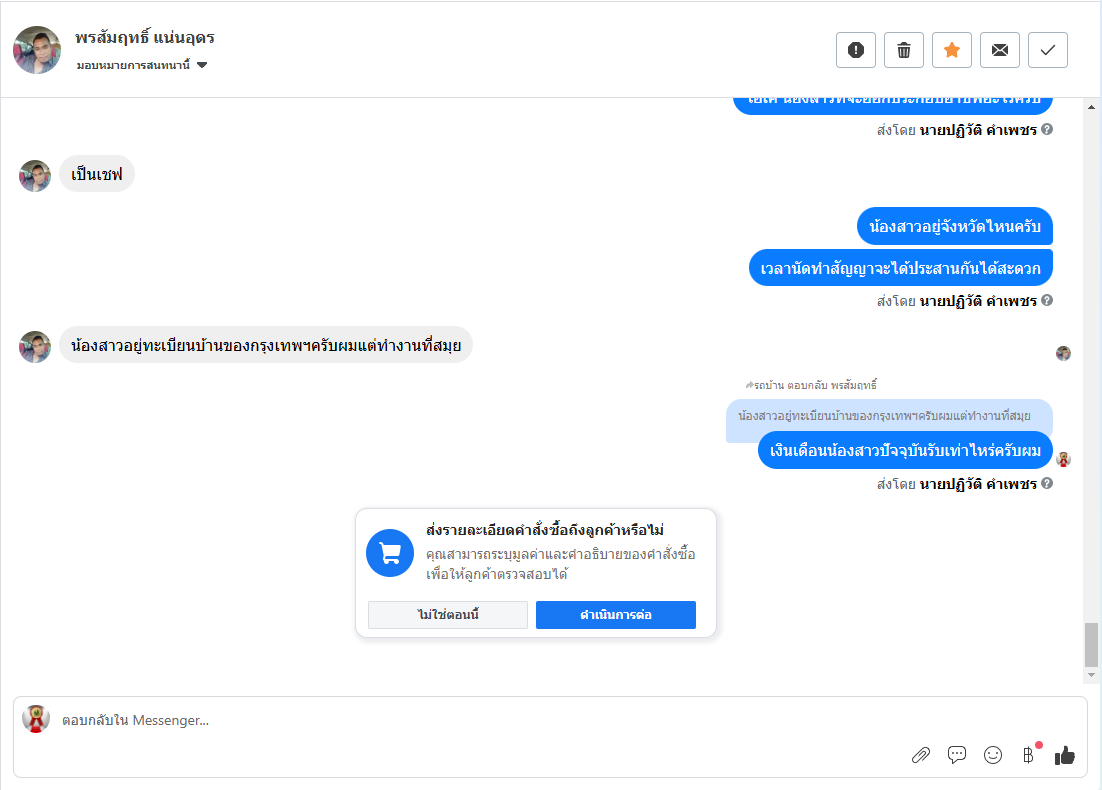This screenshot has width=1102, height=790.
Task: Open saved replies speech bubble icon
Action: tap(957, 755)
